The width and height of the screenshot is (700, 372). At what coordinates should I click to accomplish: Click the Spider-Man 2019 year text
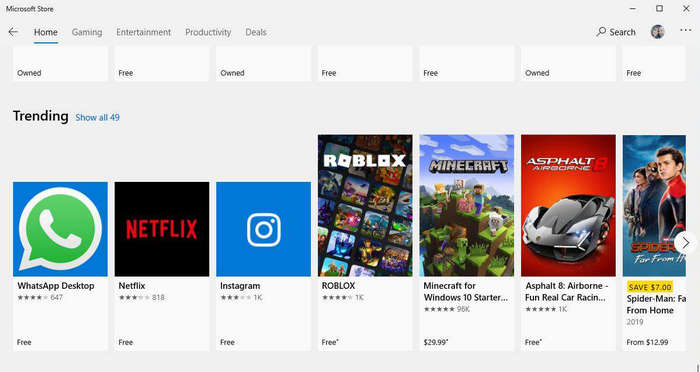(x=635, y=322)
